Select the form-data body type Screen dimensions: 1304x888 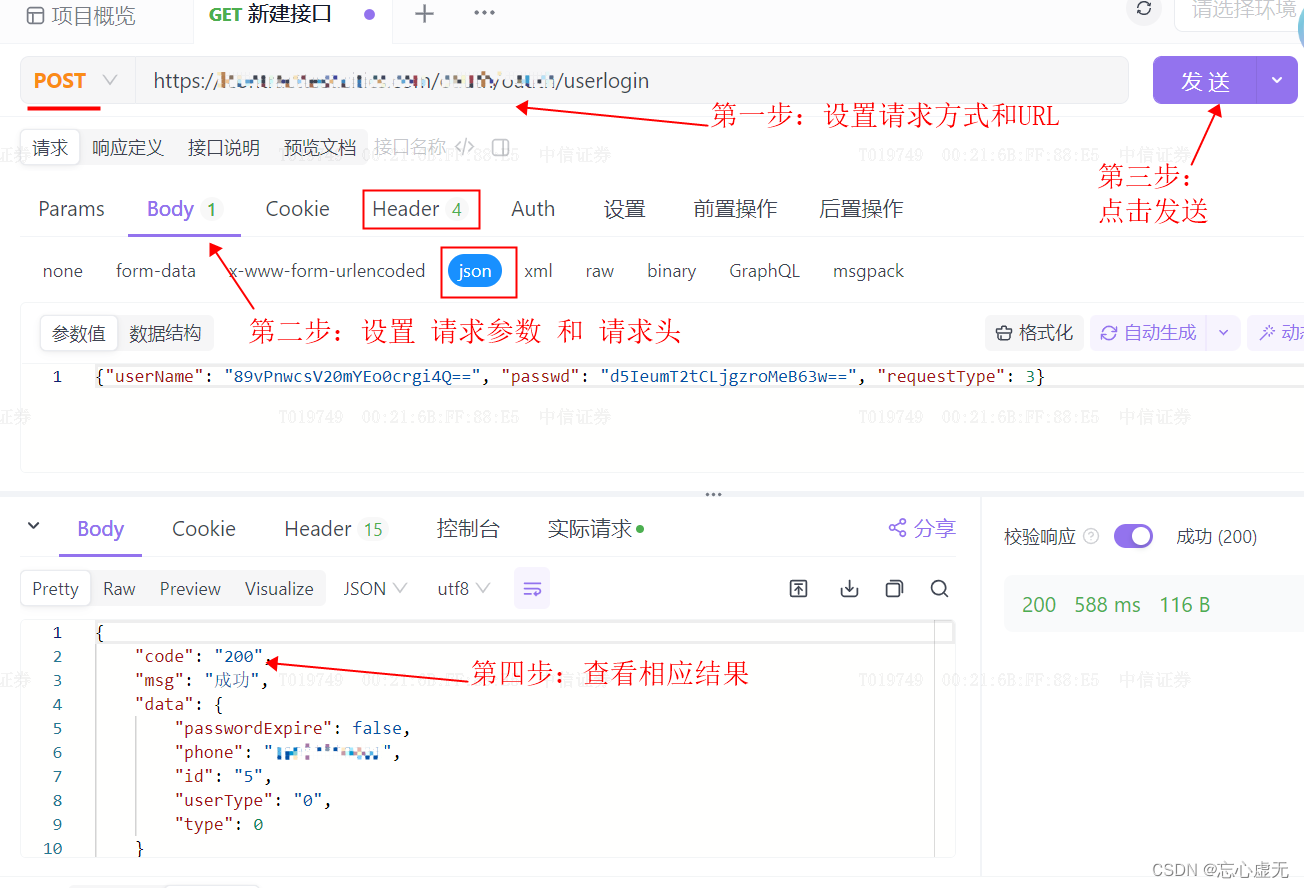(x=155, y=271)
